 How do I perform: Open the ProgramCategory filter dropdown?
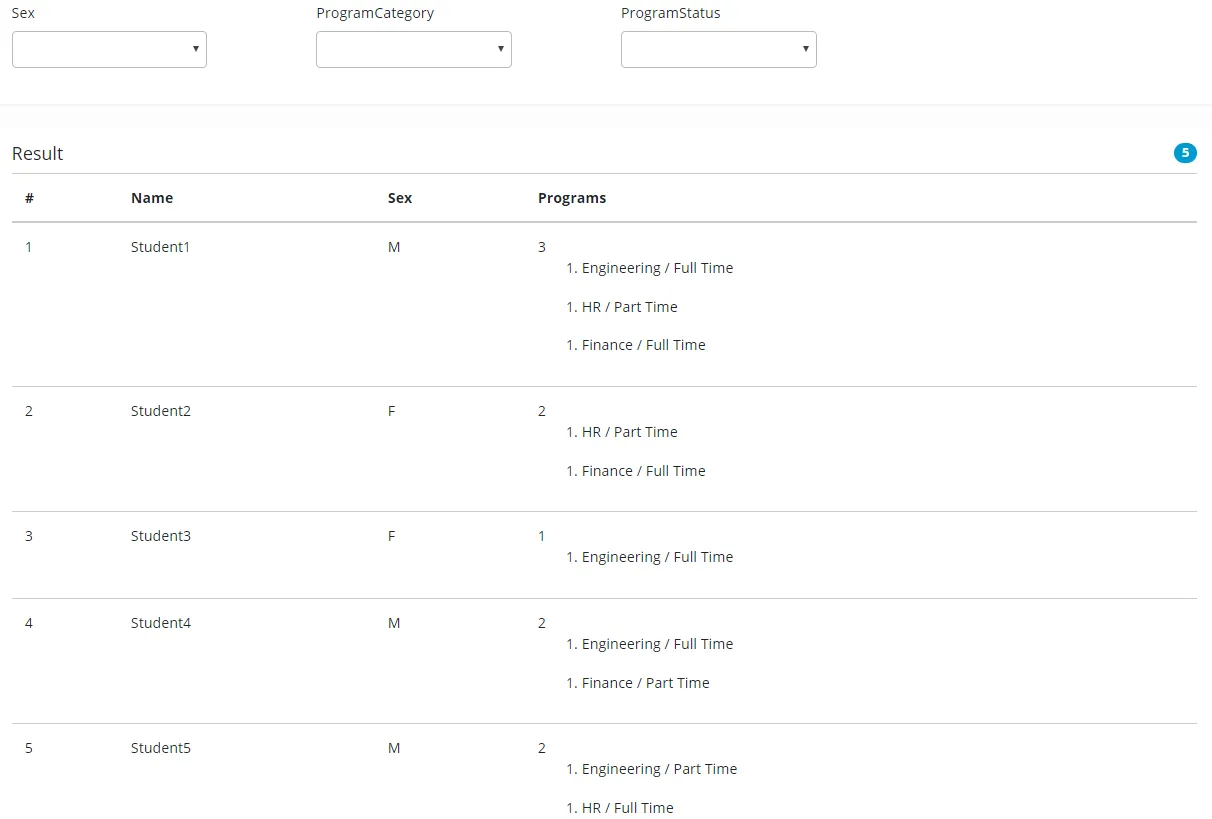413,49
